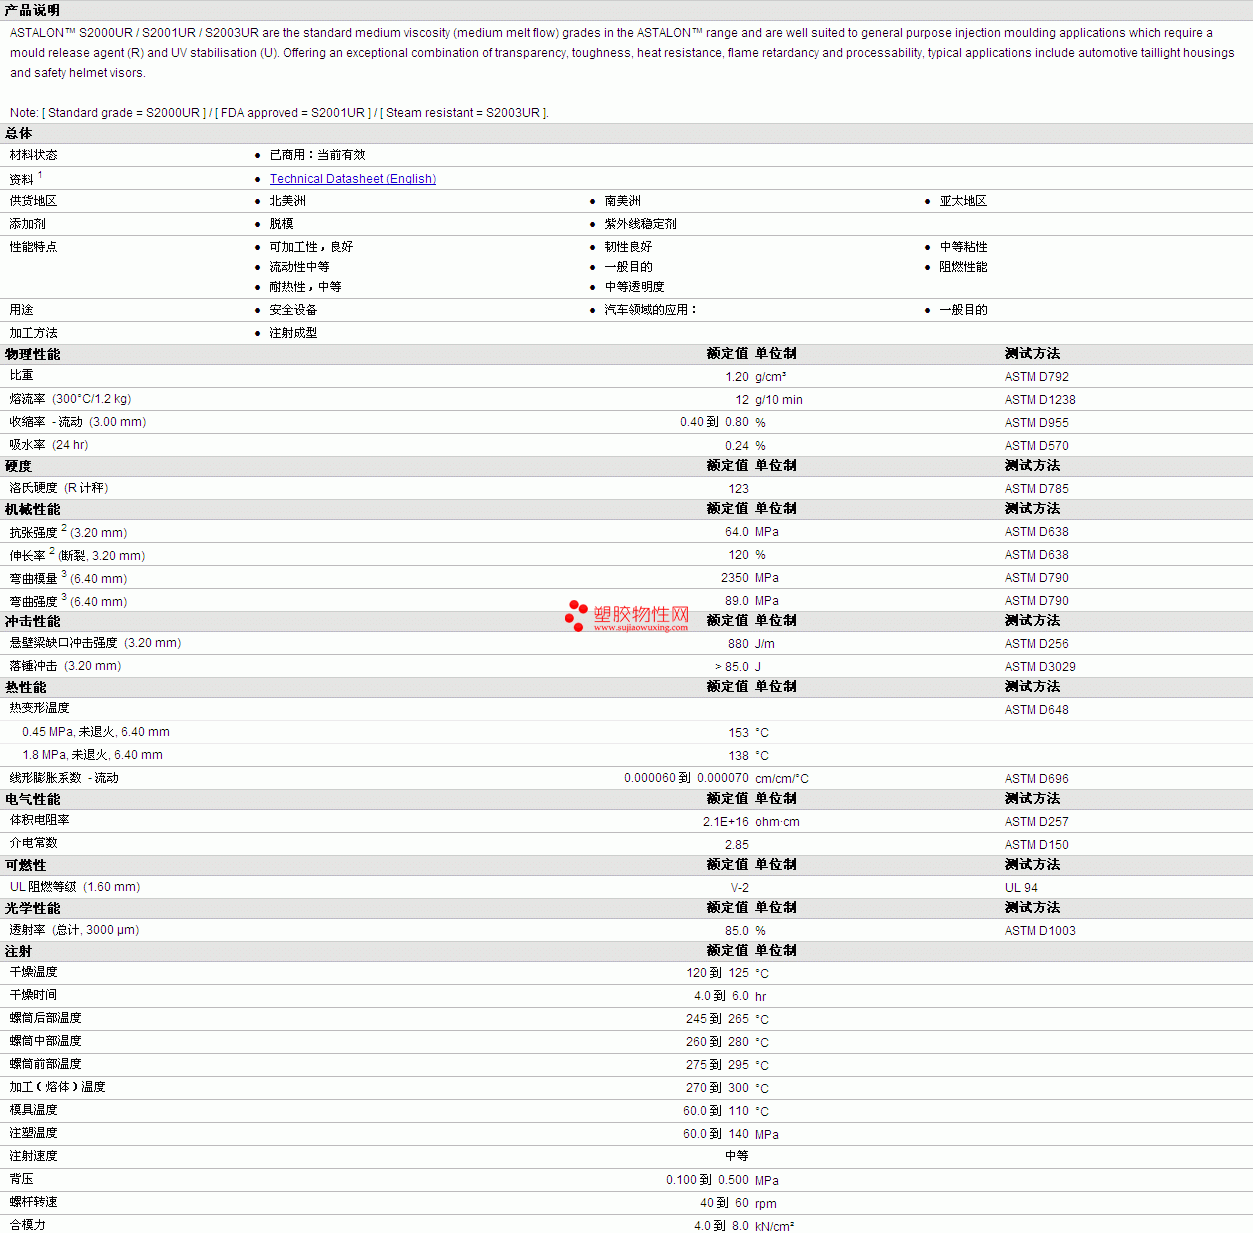Click the MPa unit in 背压 row
The width and height of the screenshot is (1253, 1233).
tap(766, 1181)
